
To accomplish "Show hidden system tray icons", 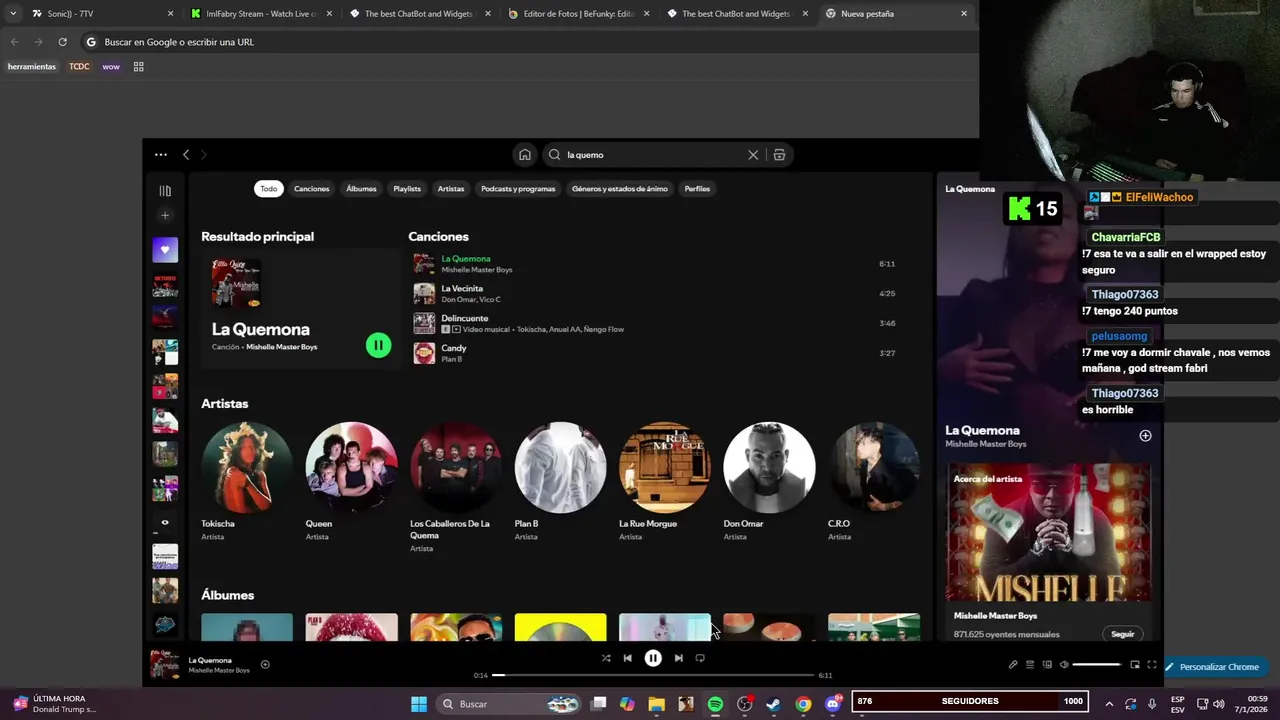I will (x=1109, y=704).
